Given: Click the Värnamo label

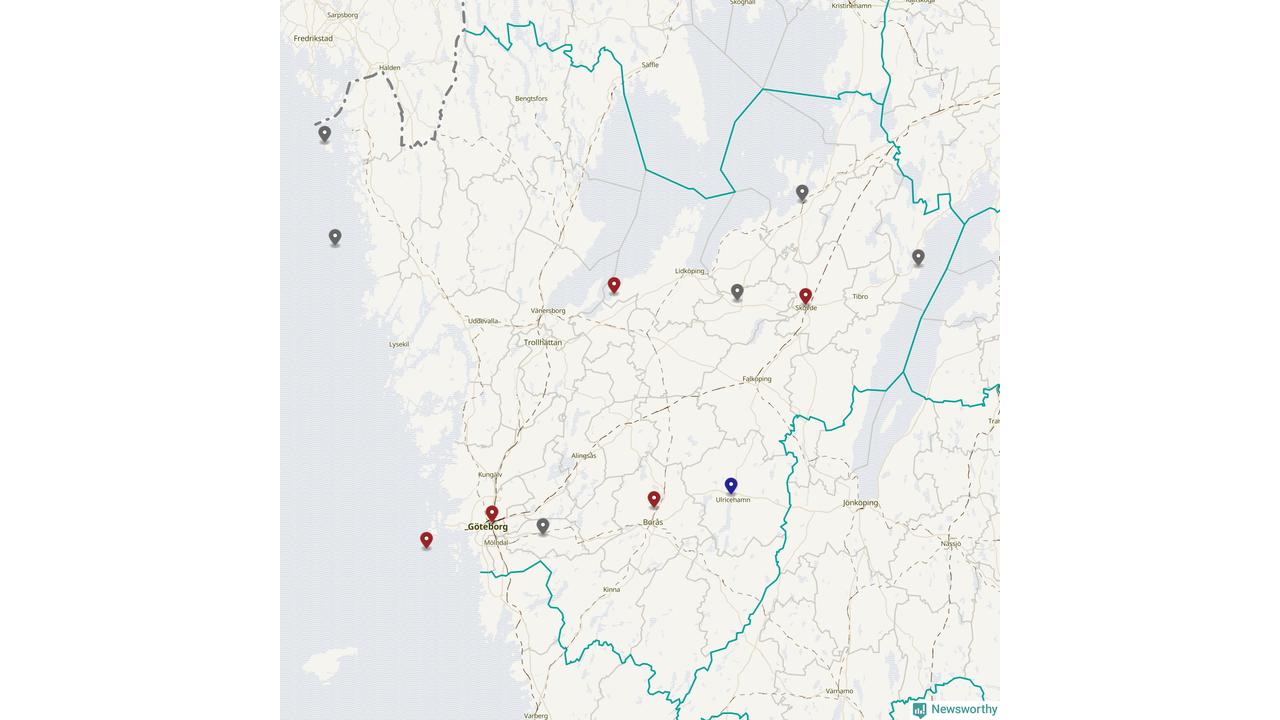Looking at the screenshot, I should point(840,691).
